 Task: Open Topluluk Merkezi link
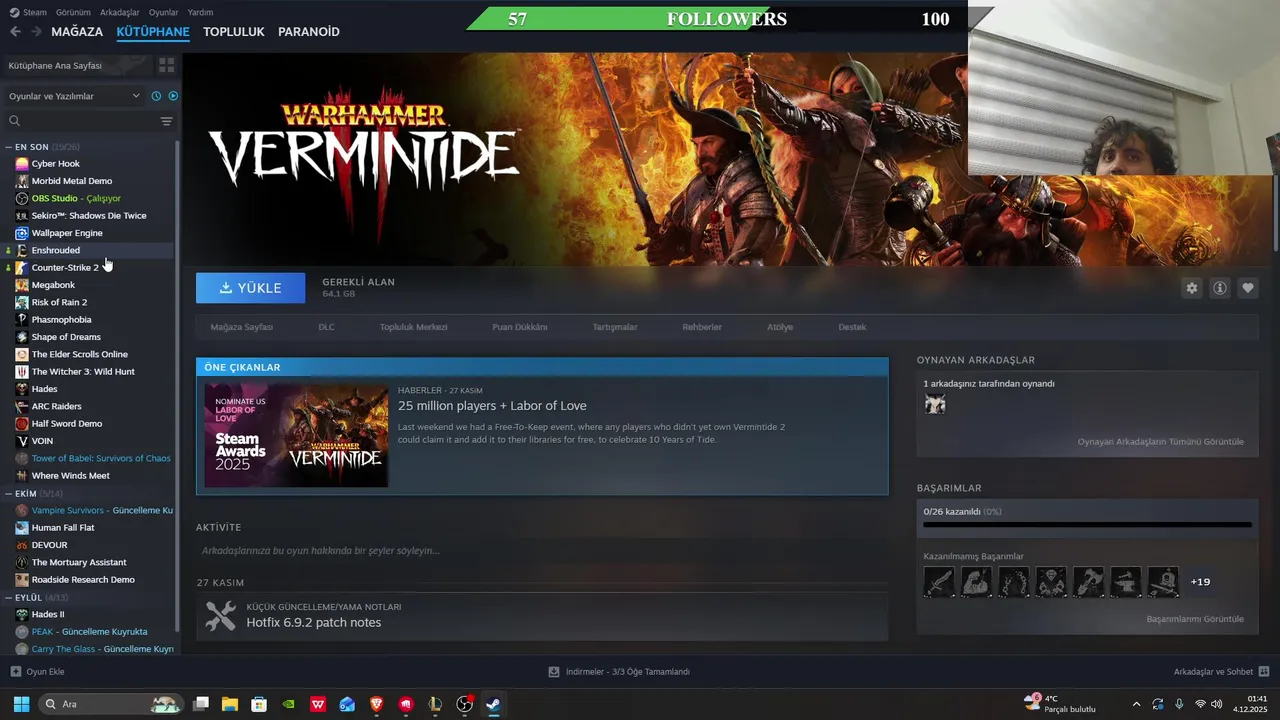(413, 327)
